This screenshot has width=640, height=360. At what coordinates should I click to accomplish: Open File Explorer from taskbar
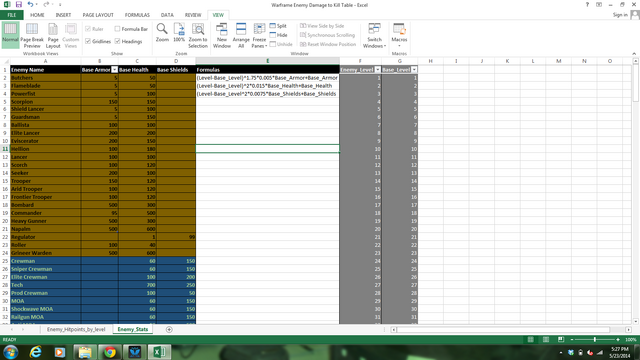pyautogui.click(x=85, y=352)
